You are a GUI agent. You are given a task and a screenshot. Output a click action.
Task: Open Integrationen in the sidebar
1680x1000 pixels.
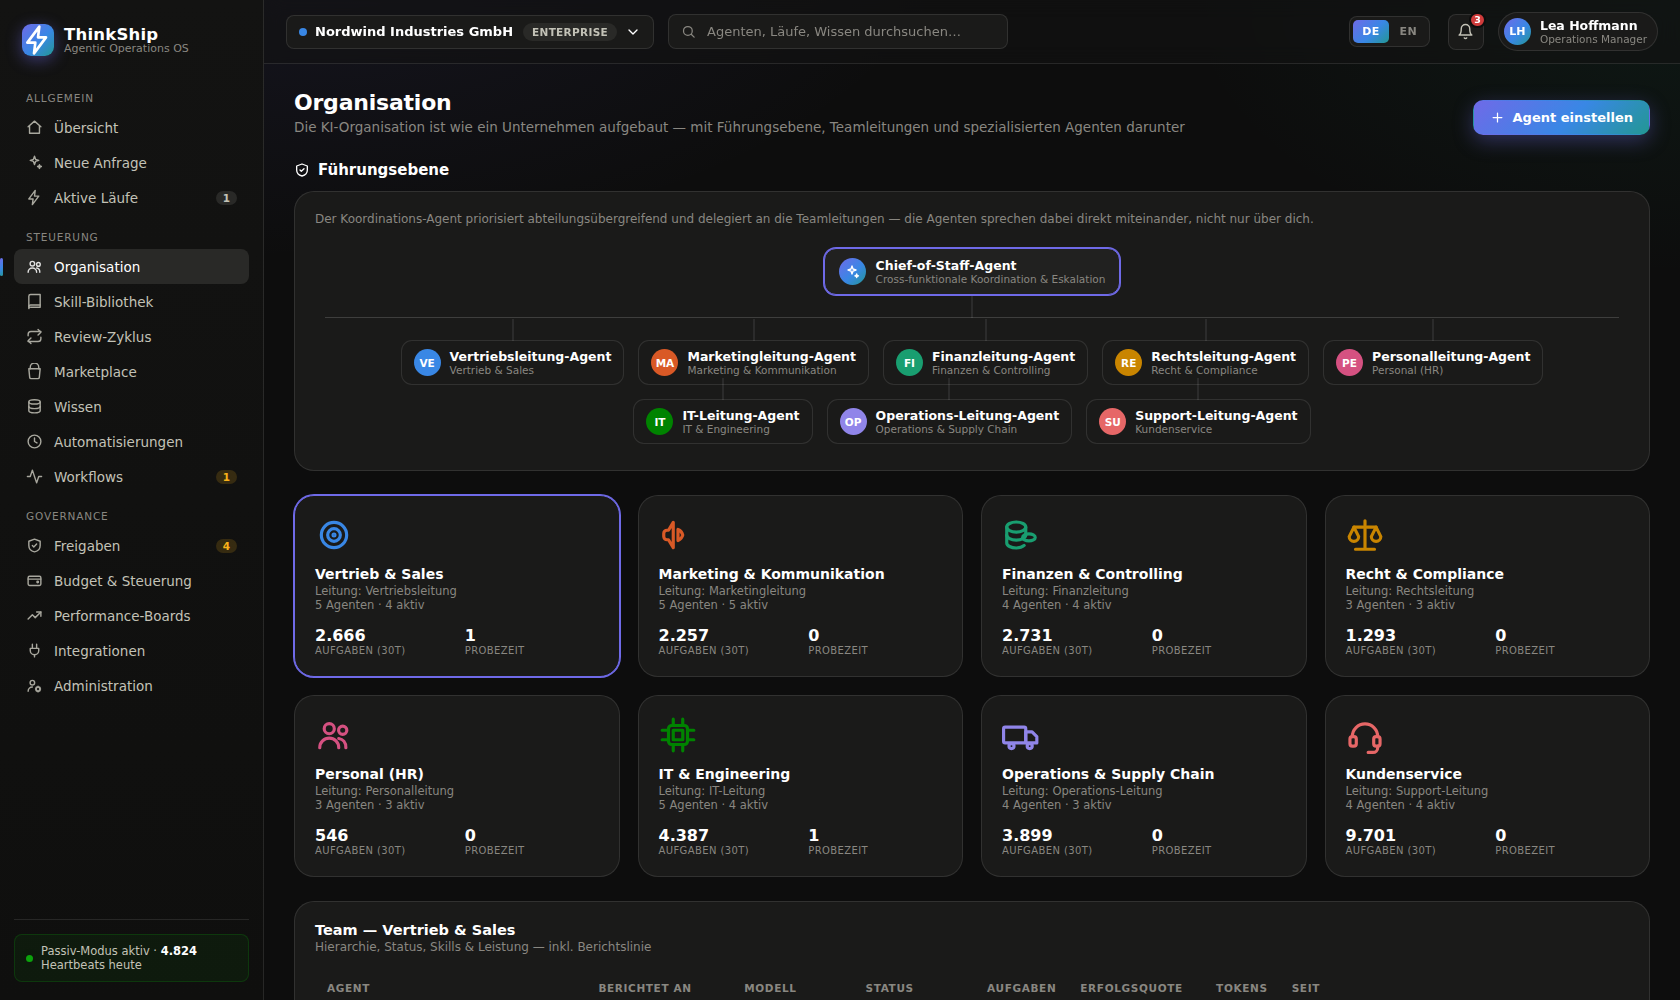coord(131,651)
